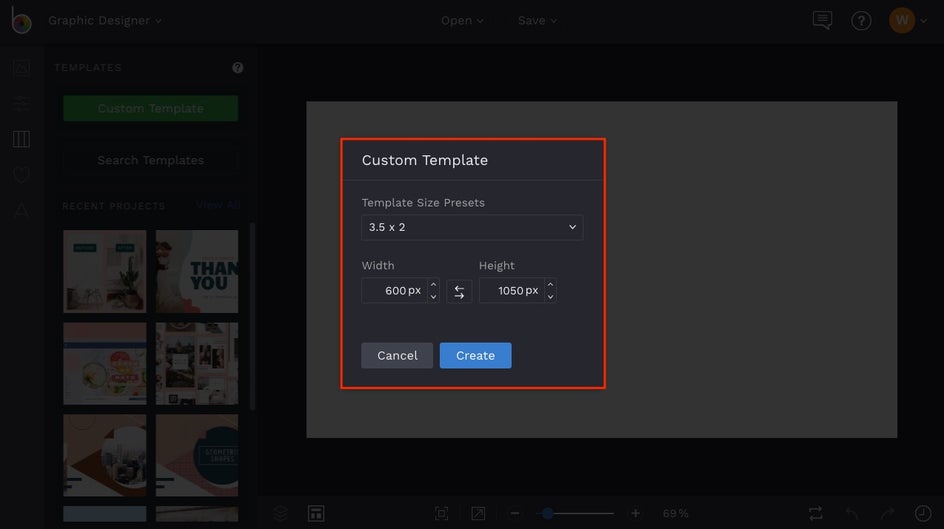Open the Thank You template thumbnail

click(197, 271)
